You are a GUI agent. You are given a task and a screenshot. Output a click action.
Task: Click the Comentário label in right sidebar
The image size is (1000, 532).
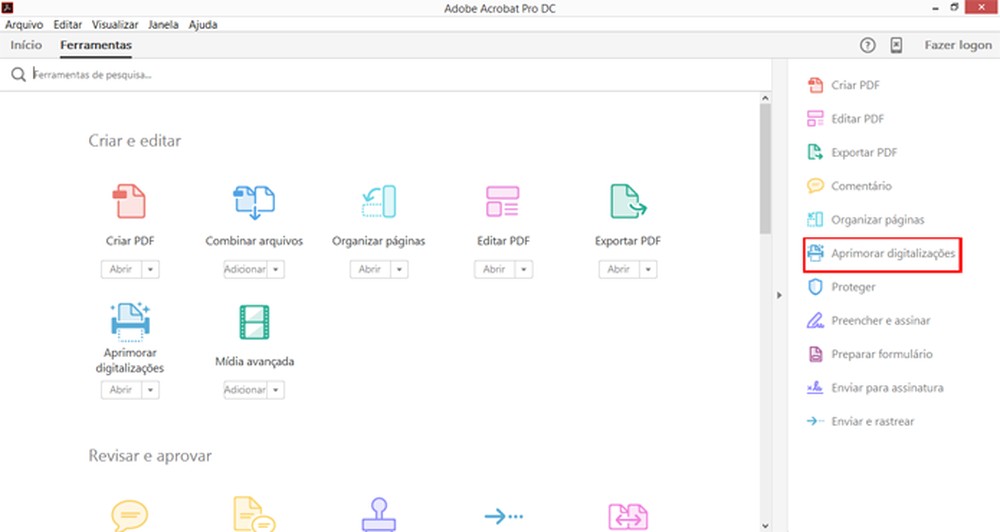(861, 186)
